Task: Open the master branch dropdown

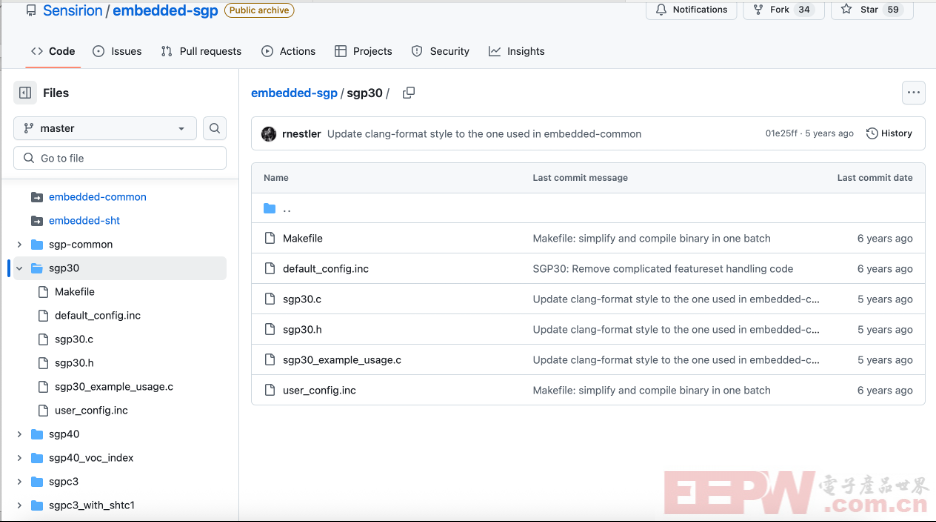Action: [x=104, y=128]
